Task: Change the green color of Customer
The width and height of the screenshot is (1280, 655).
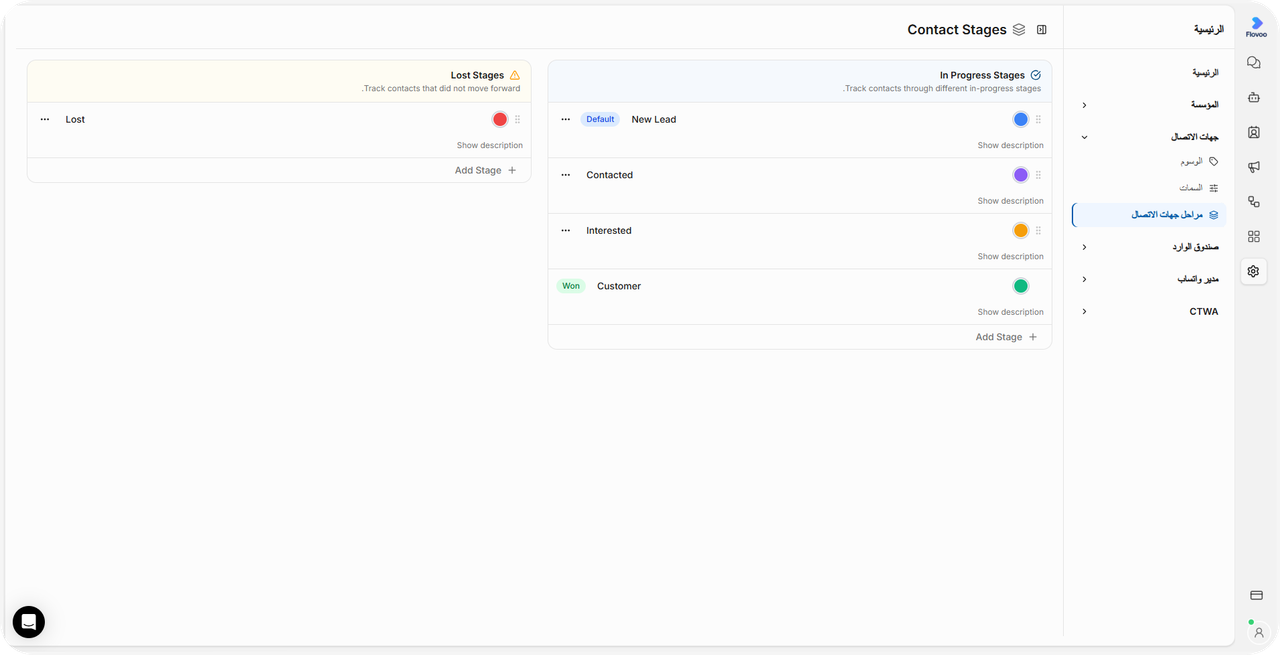Action: click(1021, 286)
